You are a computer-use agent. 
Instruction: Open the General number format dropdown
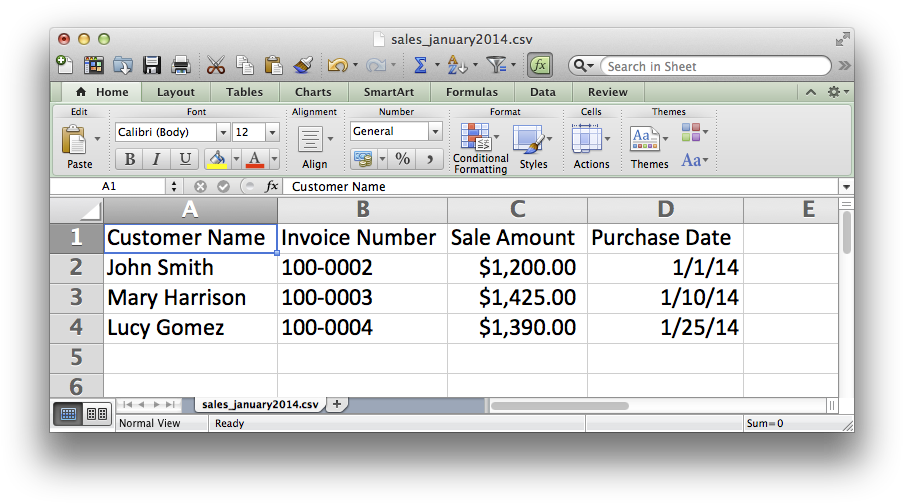[435, 131]
